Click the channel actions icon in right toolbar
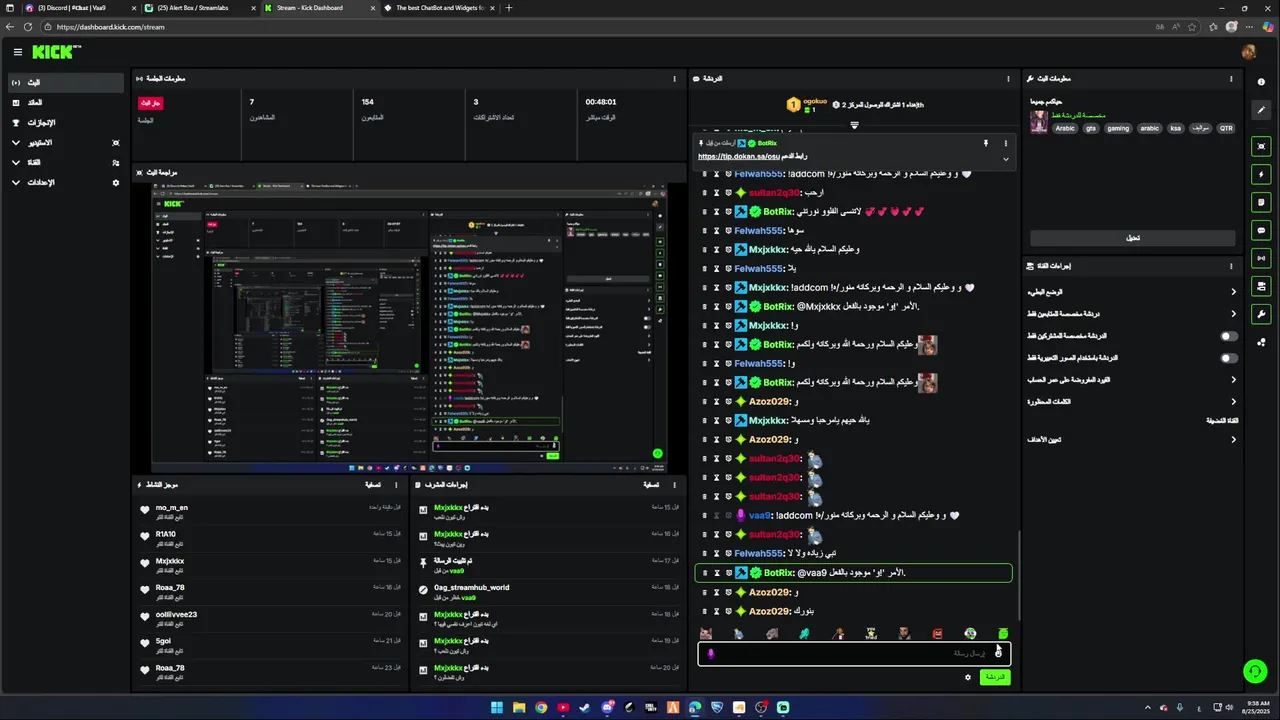Viewport: 1280px width, 720px height. pos(1261,286)
